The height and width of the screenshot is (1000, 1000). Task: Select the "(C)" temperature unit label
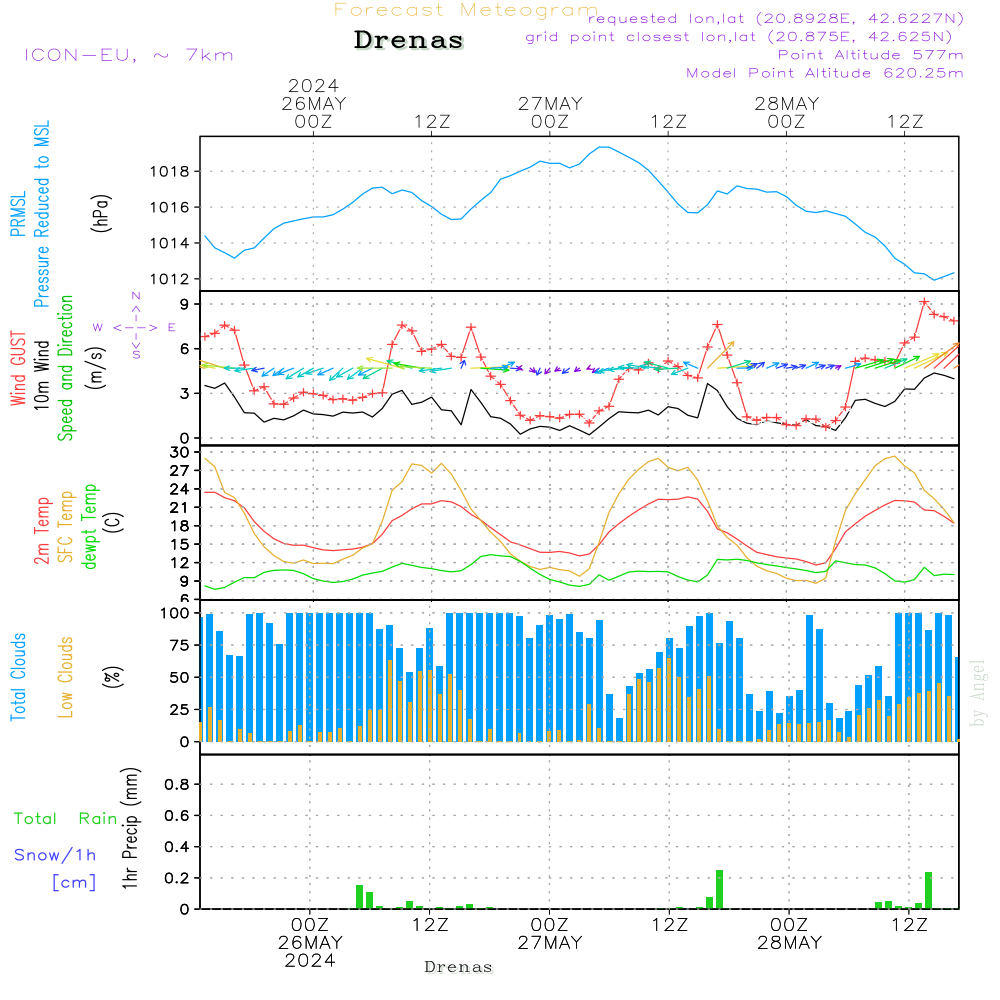point(114,523)
